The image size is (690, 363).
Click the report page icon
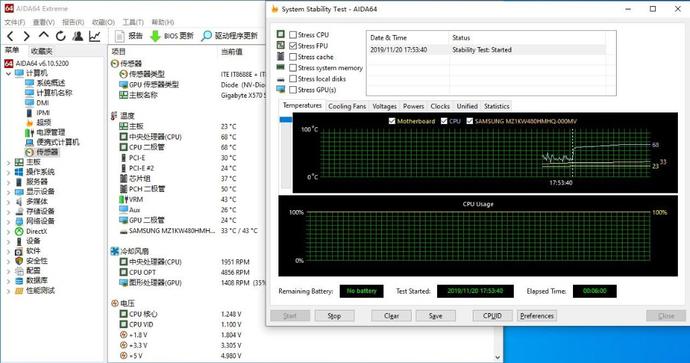pos(119,36)
